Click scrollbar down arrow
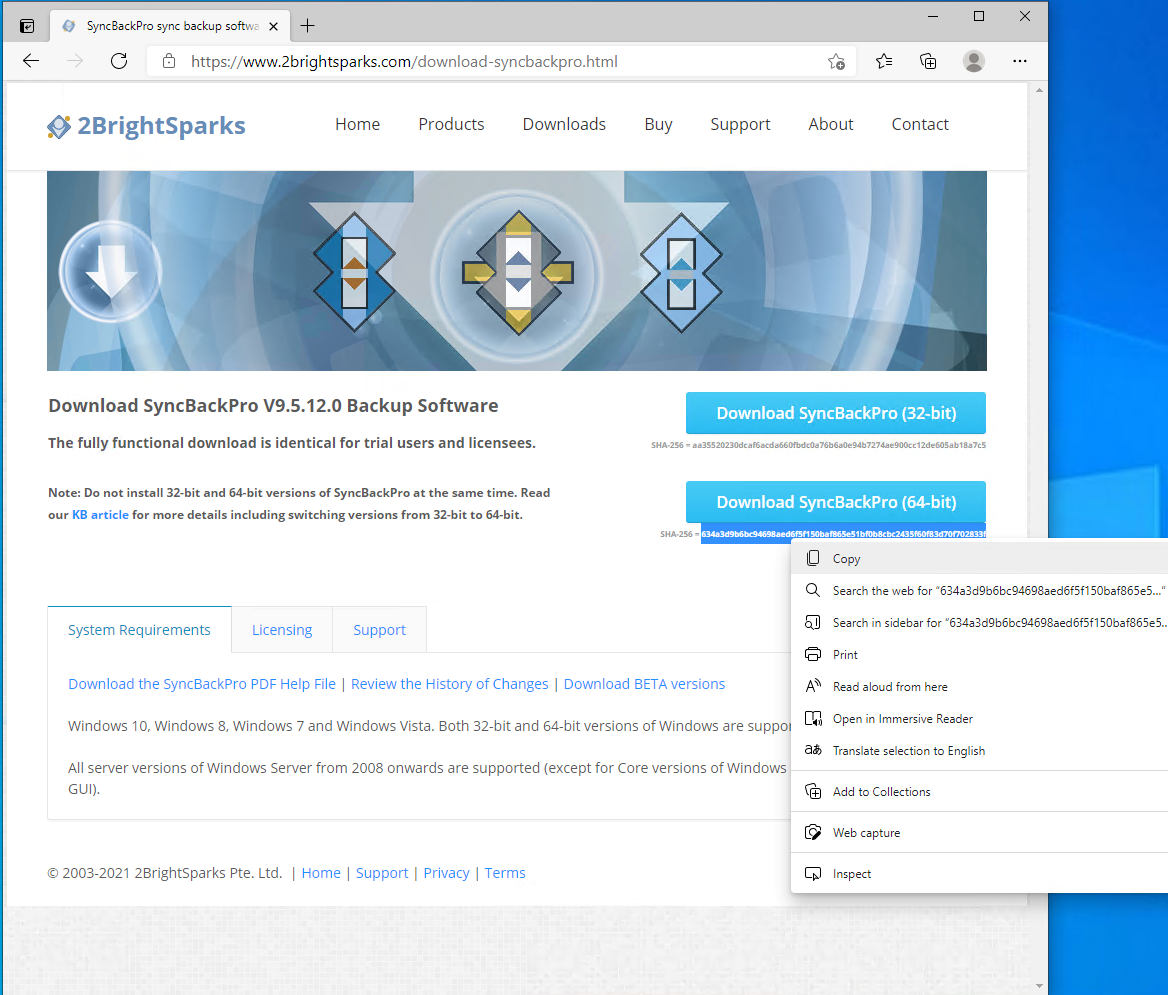The width and height of the screenshot is (1168, 995). coord(1038,985)
